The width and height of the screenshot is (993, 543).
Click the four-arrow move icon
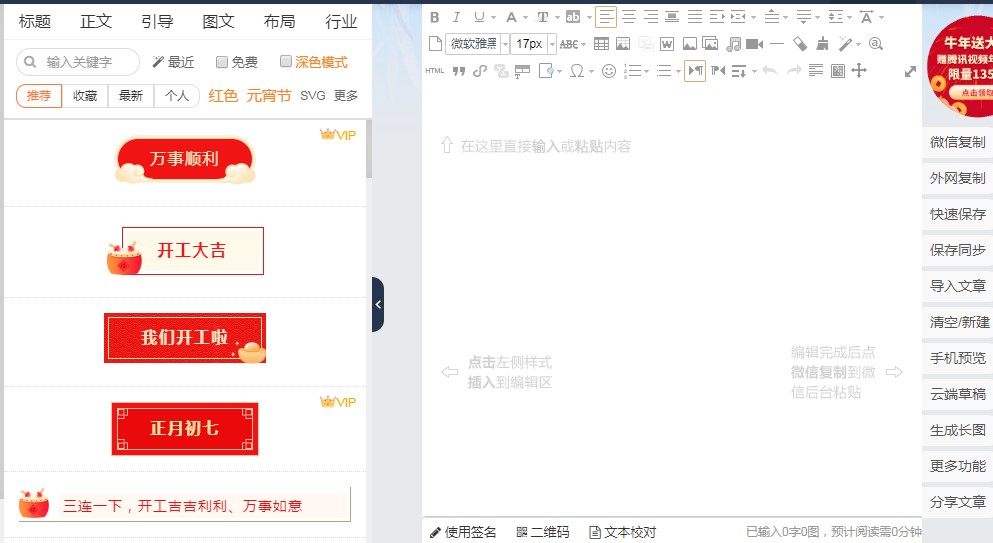pyautogui.click(x=859, y=70)
